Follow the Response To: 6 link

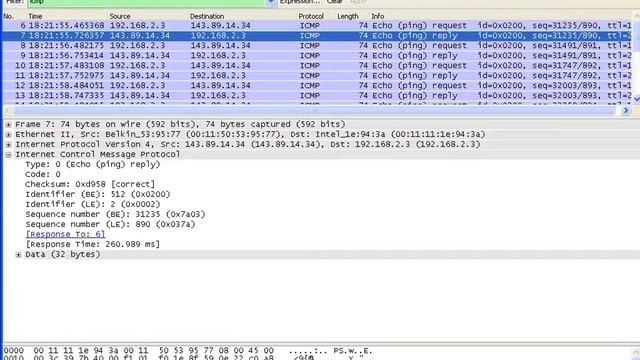(x=65, y=234)
